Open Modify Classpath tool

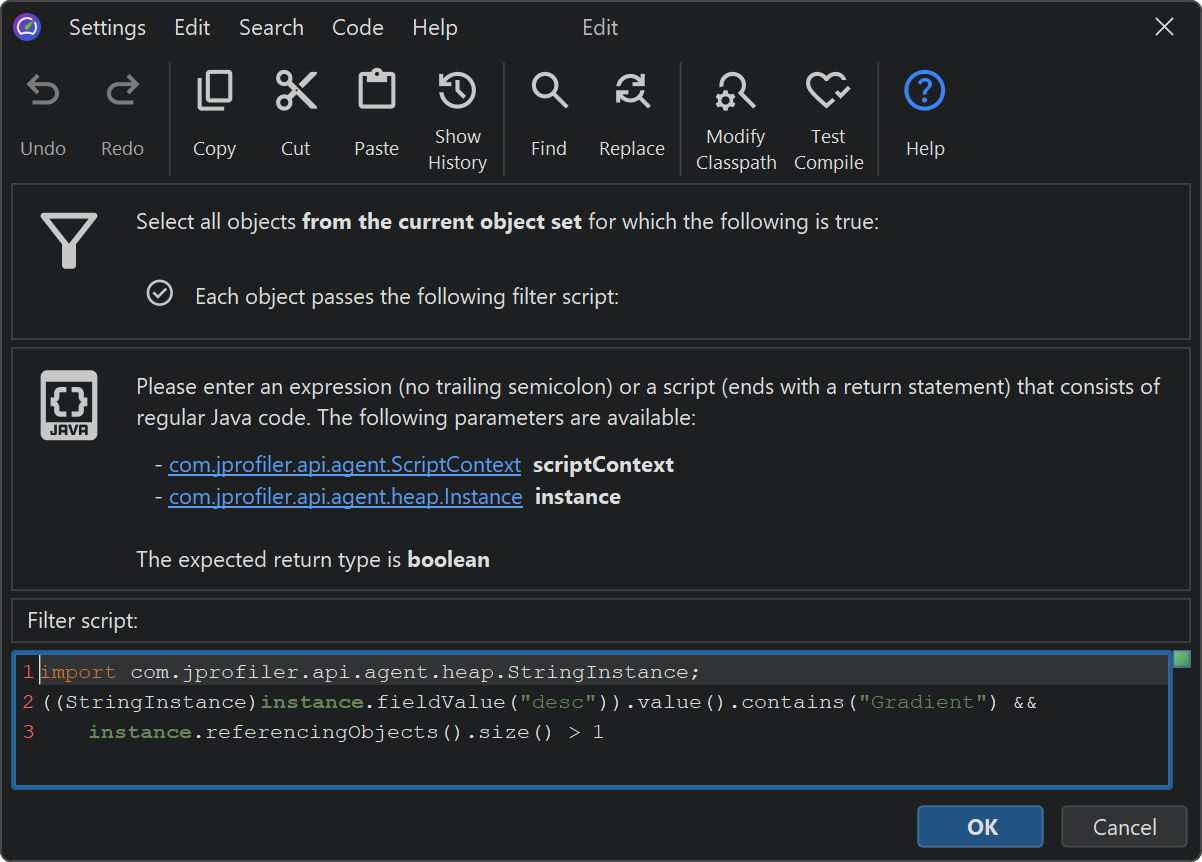(x=736, y=92)
